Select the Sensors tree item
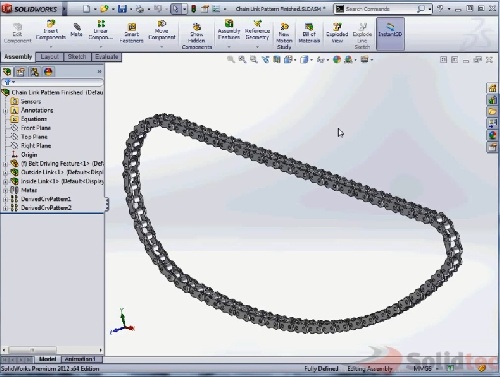Image resolution: width=500 pixels, height=377 pixels. (30, 101)
